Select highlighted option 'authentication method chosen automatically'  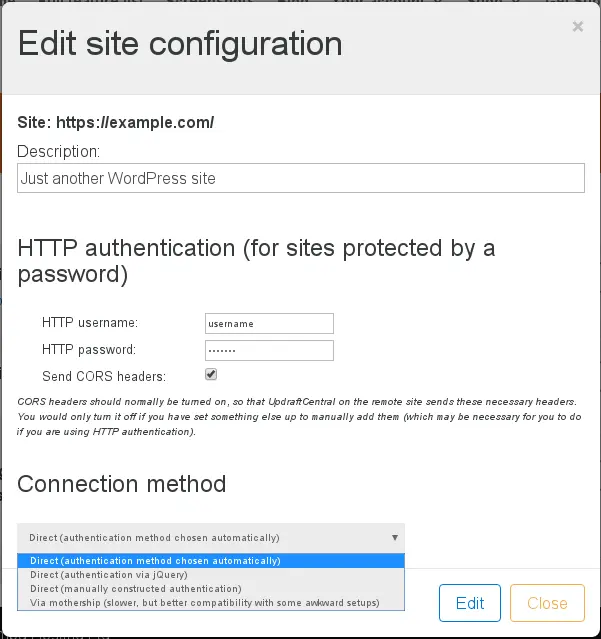tap(155, 561)
